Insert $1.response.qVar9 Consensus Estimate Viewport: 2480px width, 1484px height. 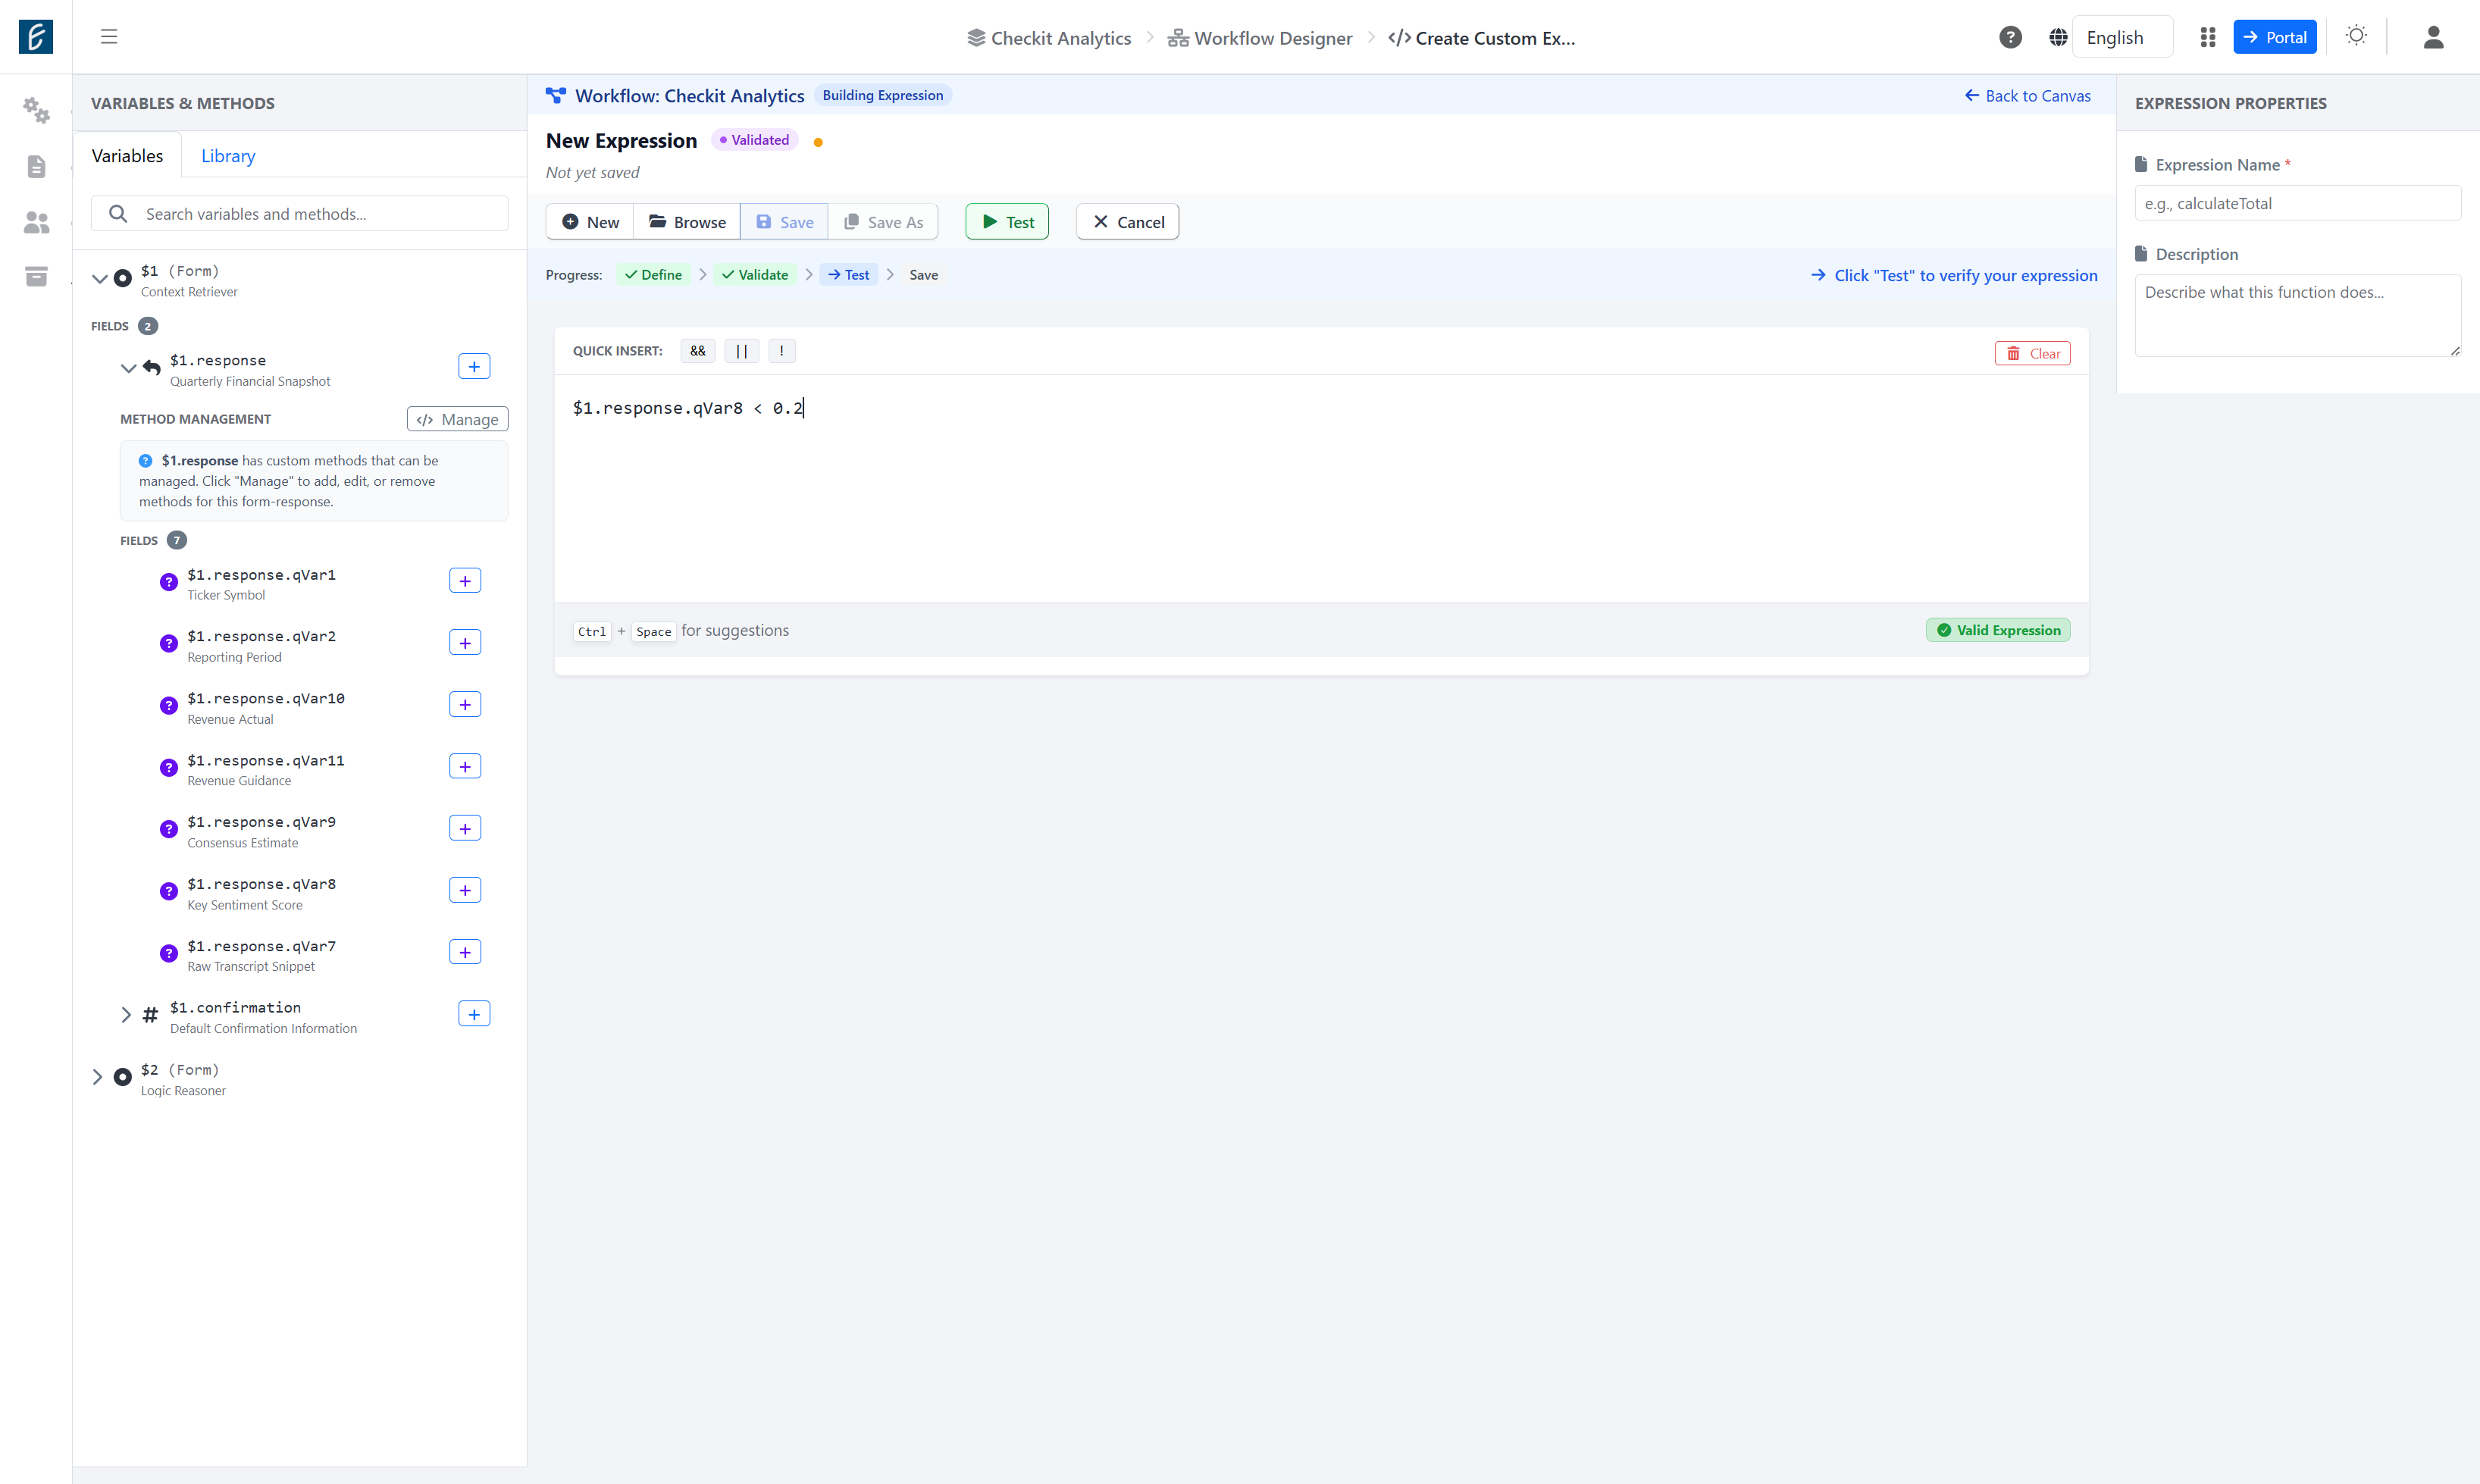pos(465,829)
